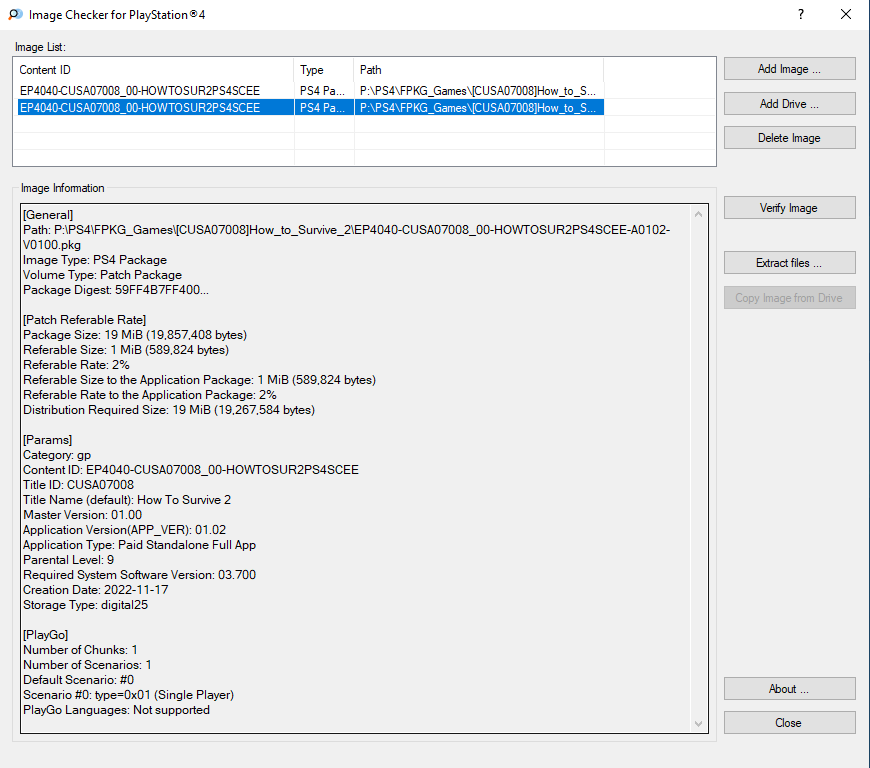The image size is (870, 768).
Task: Click the Referable Rate: 2% line
Action: (x=77, y=365)
